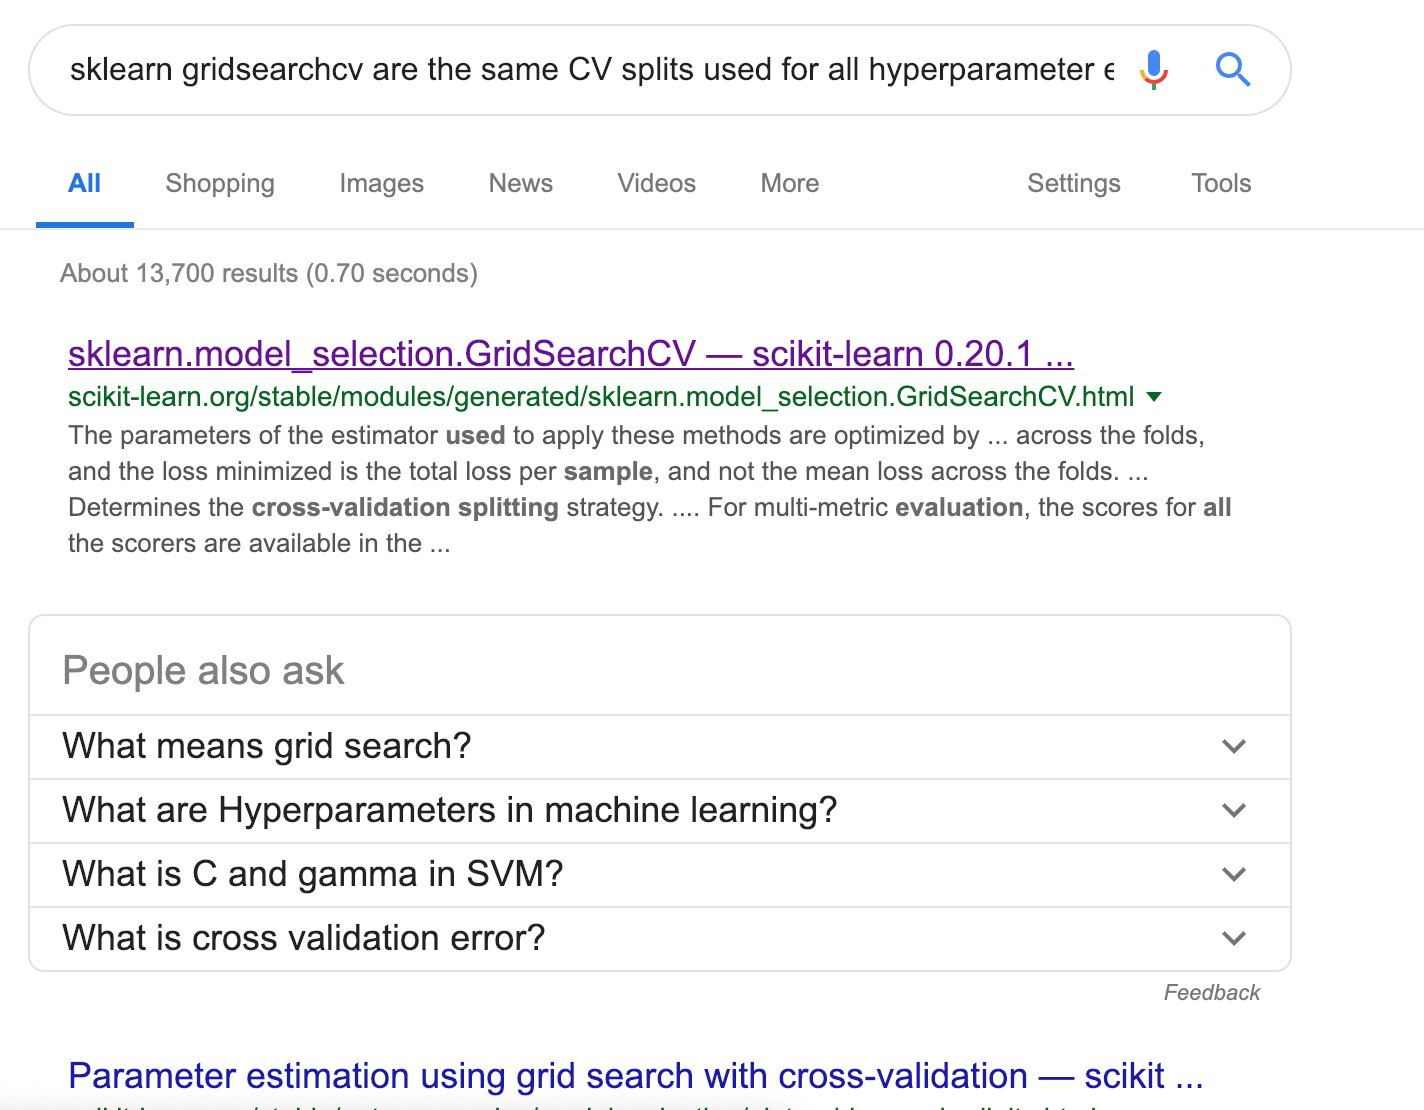This screenshot has height=1110, width=1424.
Task: Open sklearn.model_selection.GridSearchCV result link
Action: click(570, 355)
